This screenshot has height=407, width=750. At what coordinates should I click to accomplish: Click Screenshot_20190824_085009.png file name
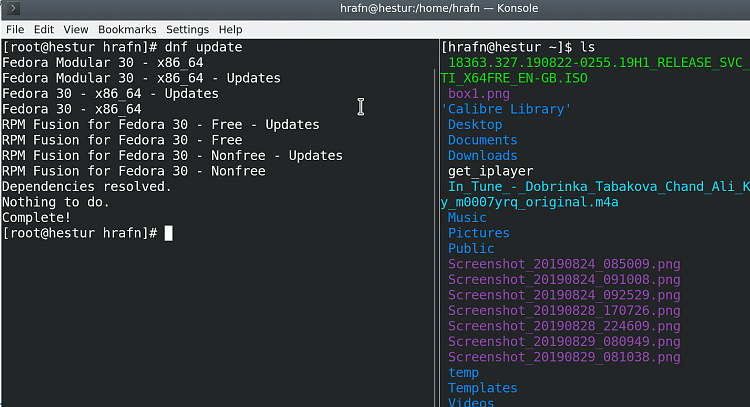564,264
